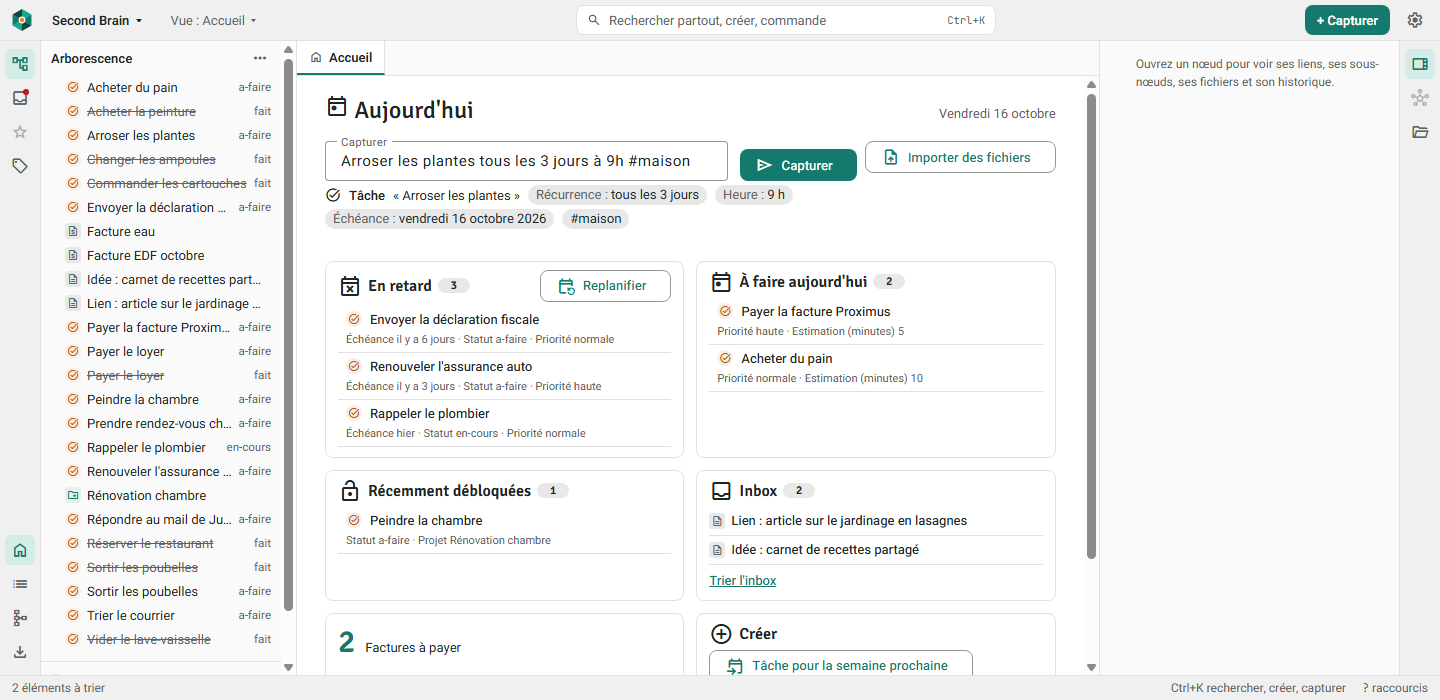The image size is (1440, 700).
Task: Click scroll-up arrow of tree panel
Action: [289, 49]
